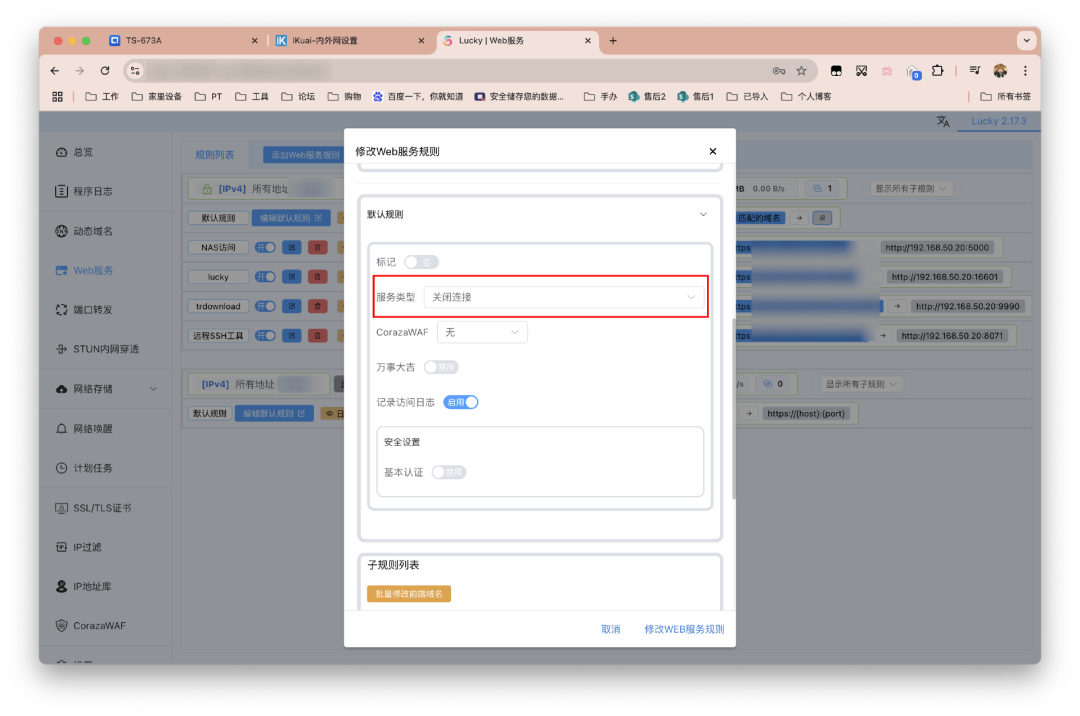1080x716 pixels.
Task: Toggle the 标记 switch
Action: [421, 262]
